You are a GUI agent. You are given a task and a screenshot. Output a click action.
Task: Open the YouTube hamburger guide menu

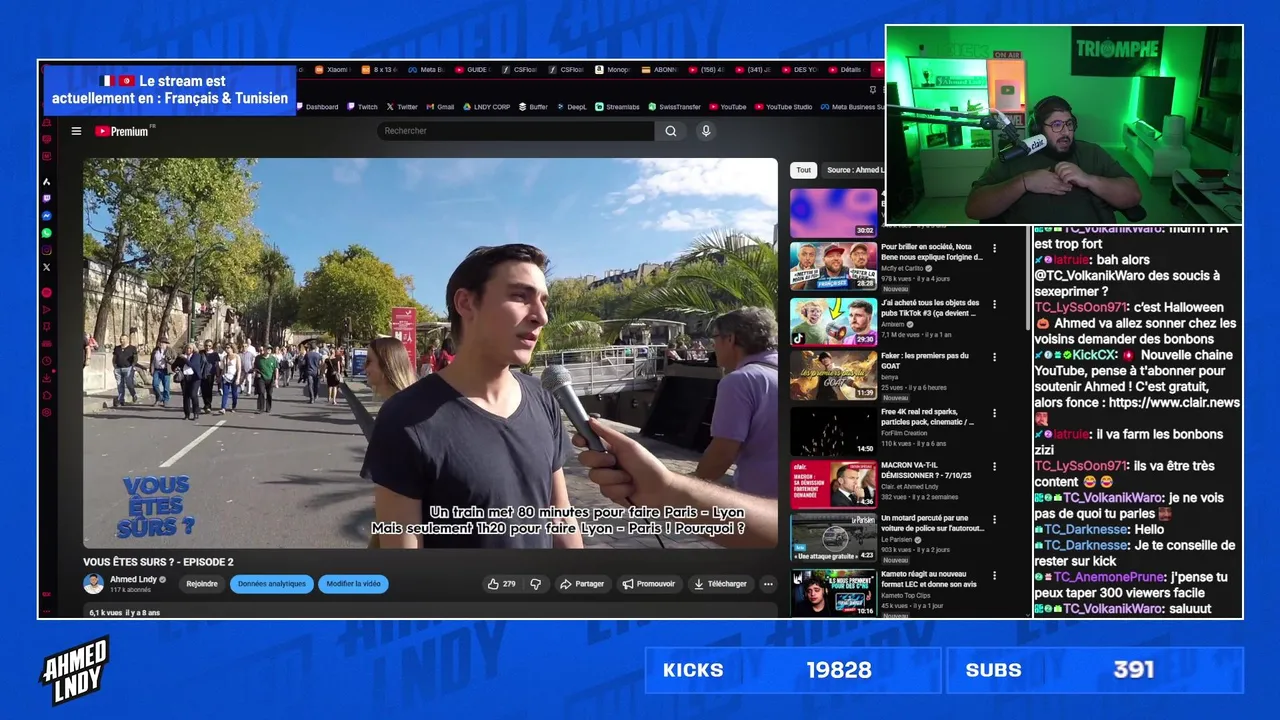[x=76, y=131]
